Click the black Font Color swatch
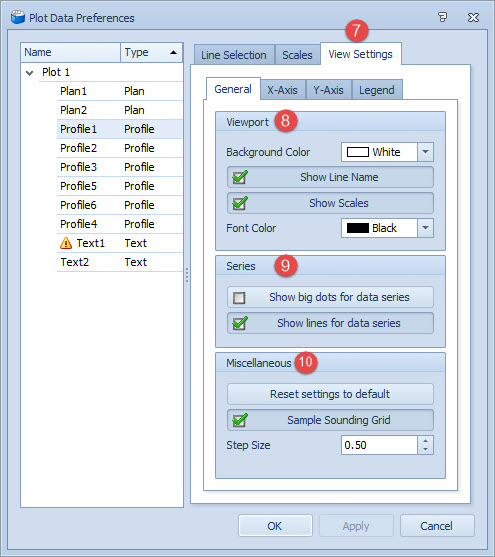The height and width of the screenshot is (557, 495). (357, 228)
